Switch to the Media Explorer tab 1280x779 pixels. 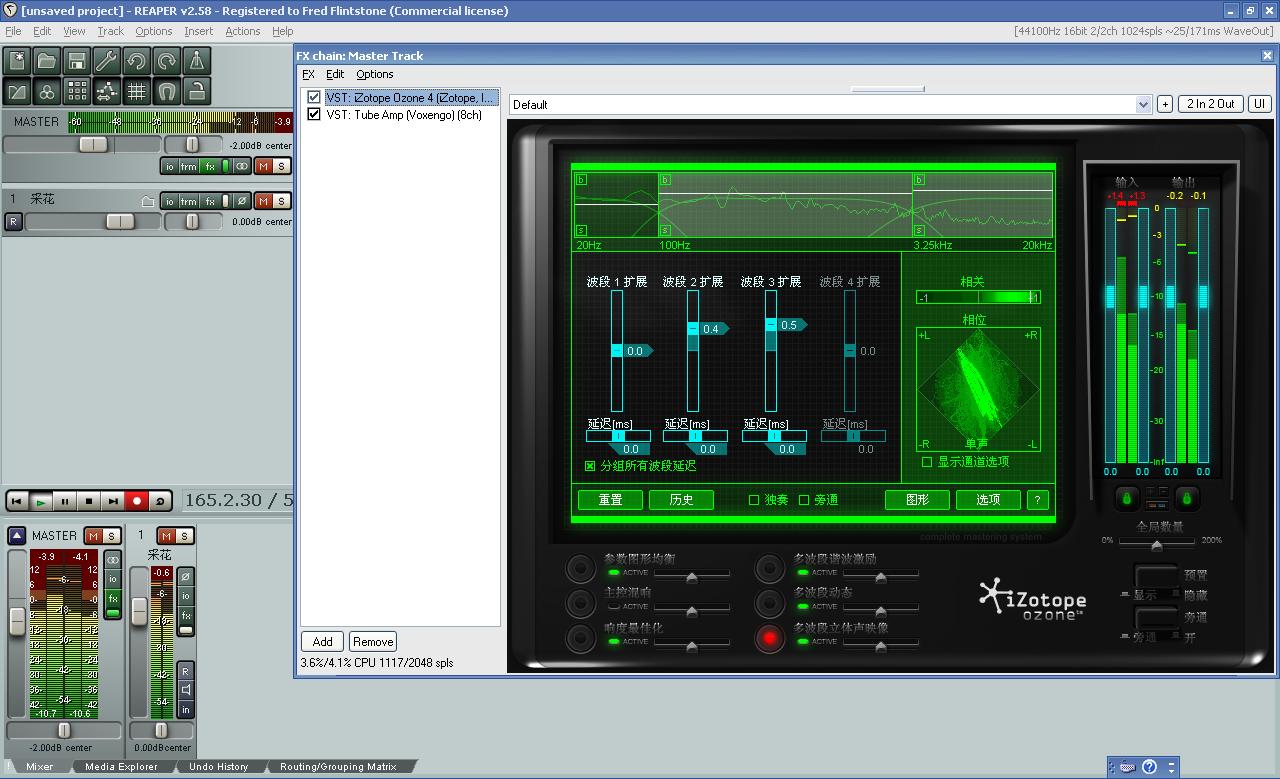(x=121, y=767)
